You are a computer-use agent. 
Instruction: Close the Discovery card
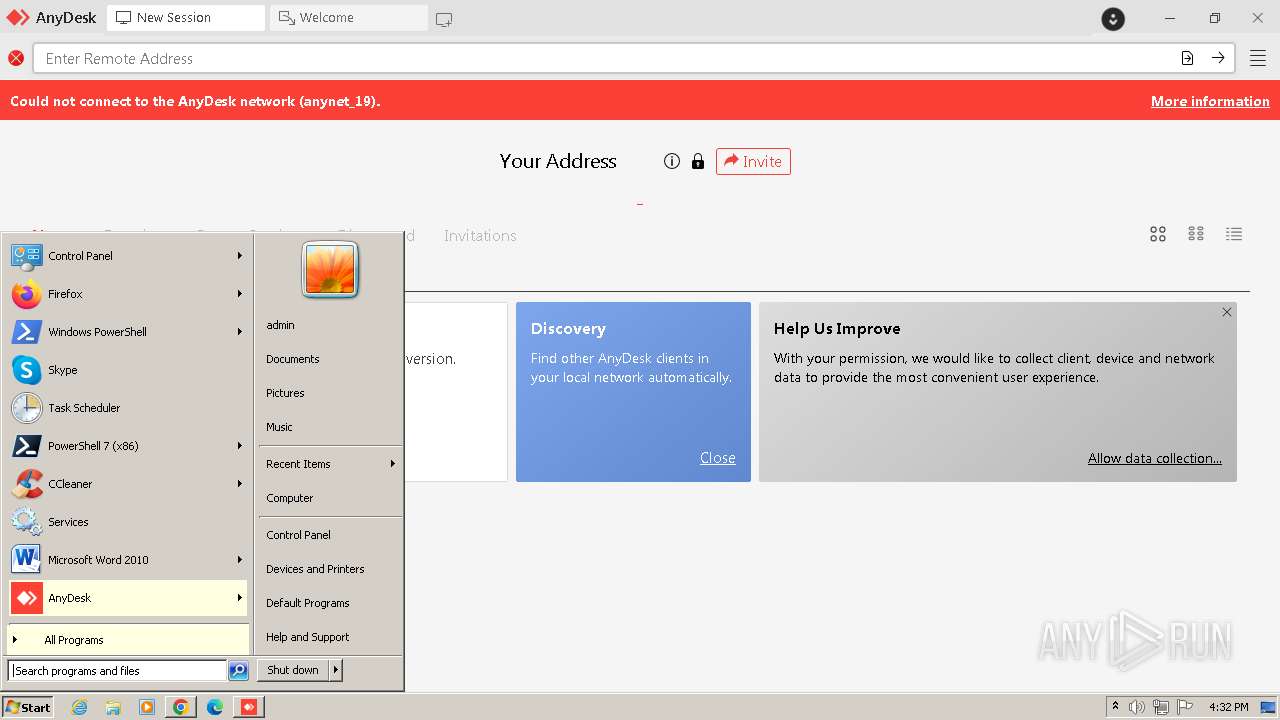pos(718,458)
